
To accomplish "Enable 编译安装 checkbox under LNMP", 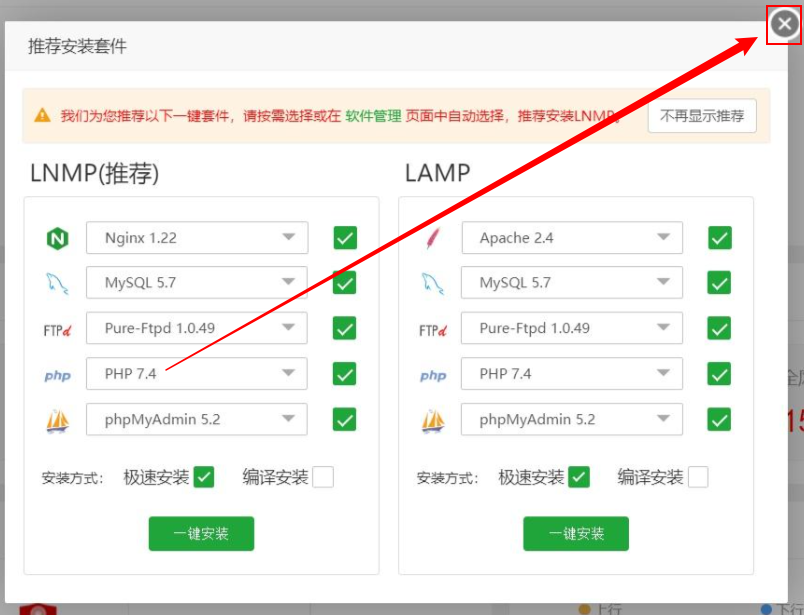I will pos(323,477).
